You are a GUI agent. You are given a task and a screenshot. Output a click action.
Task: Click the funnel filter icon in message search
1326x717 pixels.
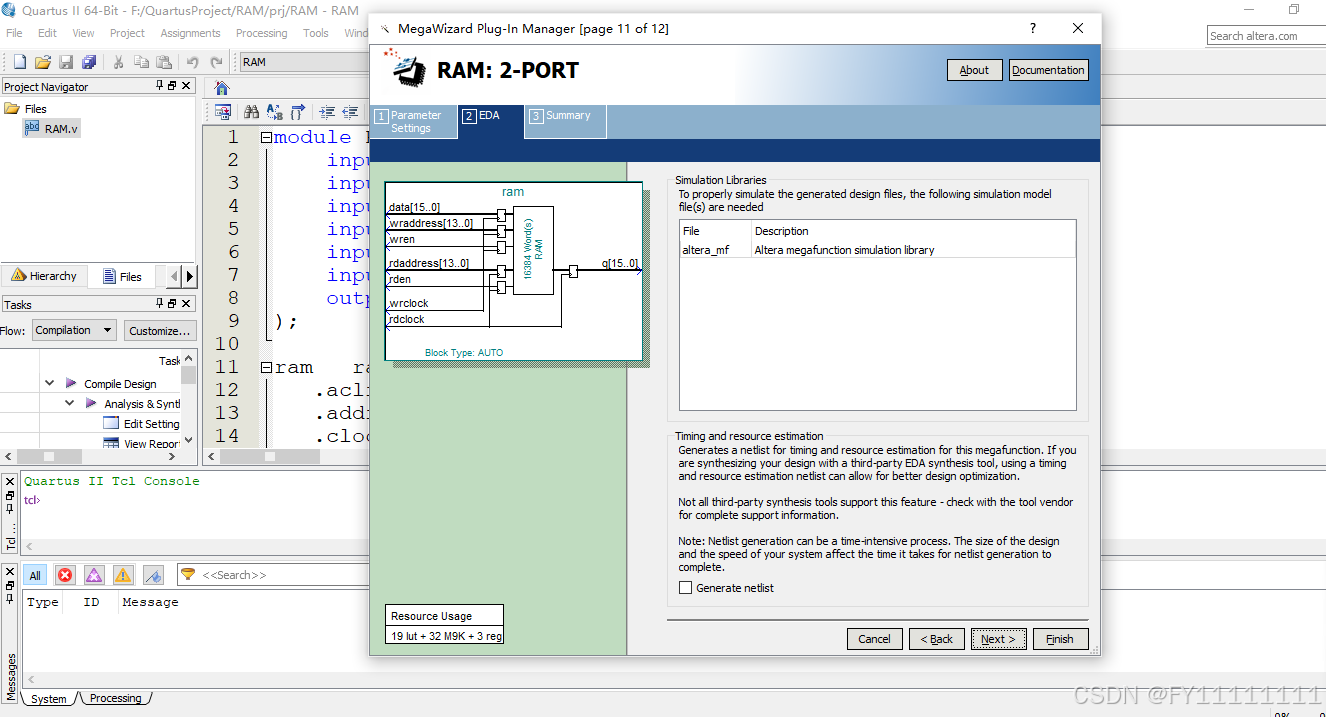188,574
